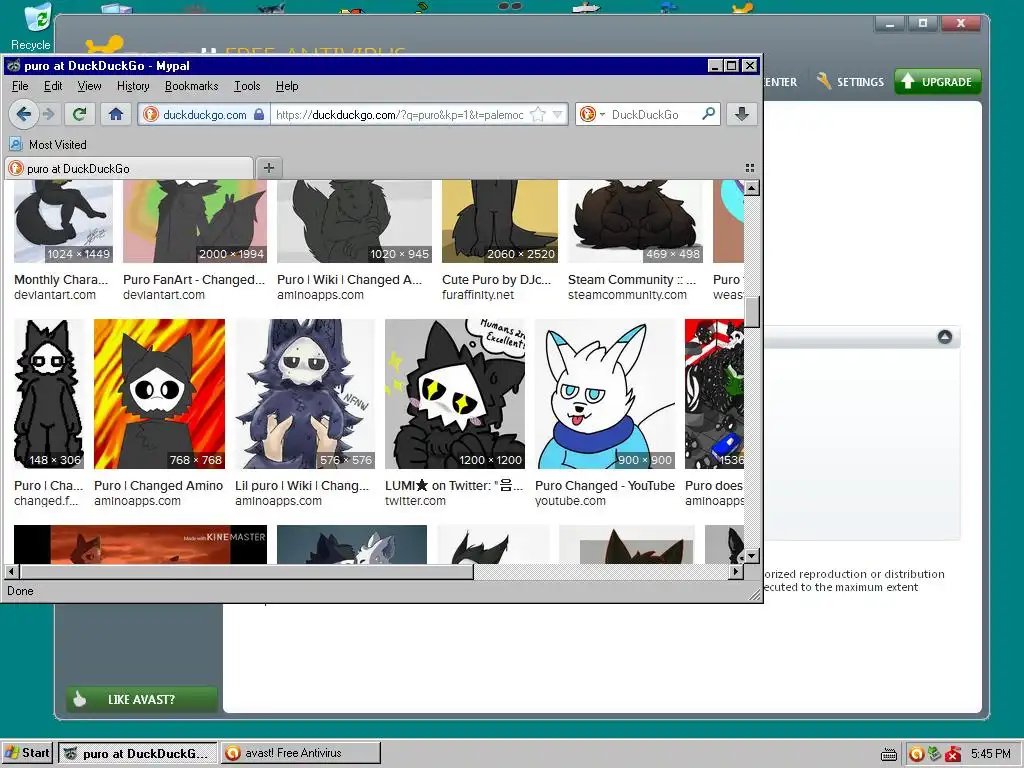The height and width of the screenshot is (768, 1024).
Task: Click the padlock site security icon
Action: point(259,114)
